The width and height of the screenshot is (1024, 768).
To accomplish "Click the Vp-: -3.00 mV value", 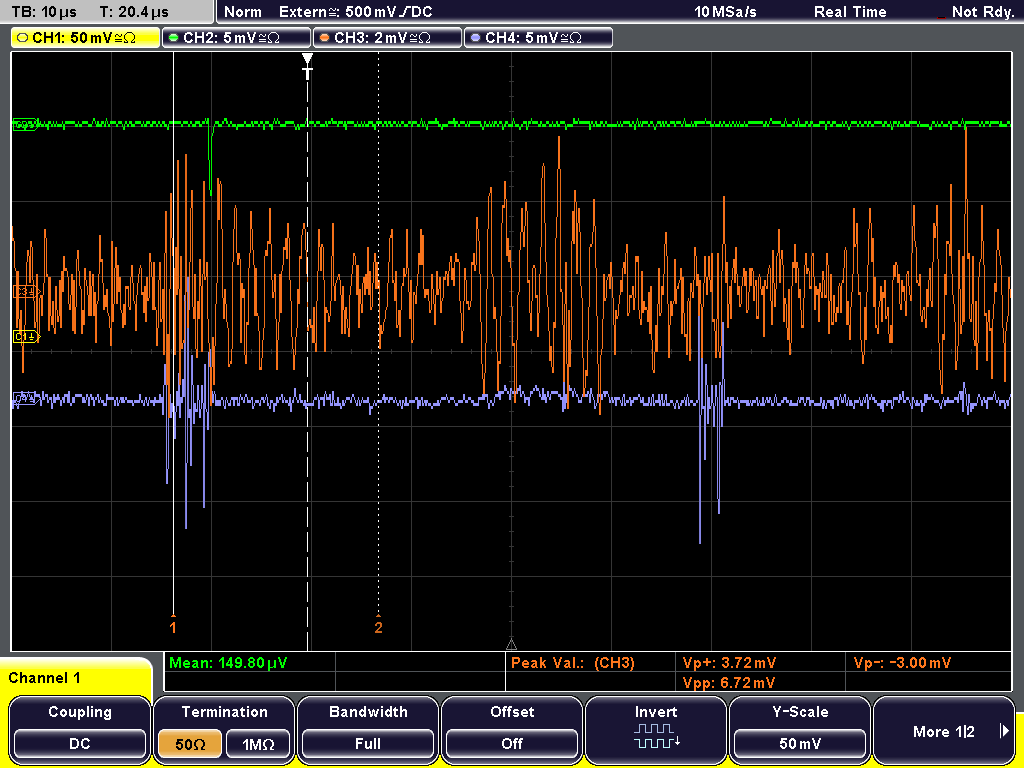I will 902,663.
